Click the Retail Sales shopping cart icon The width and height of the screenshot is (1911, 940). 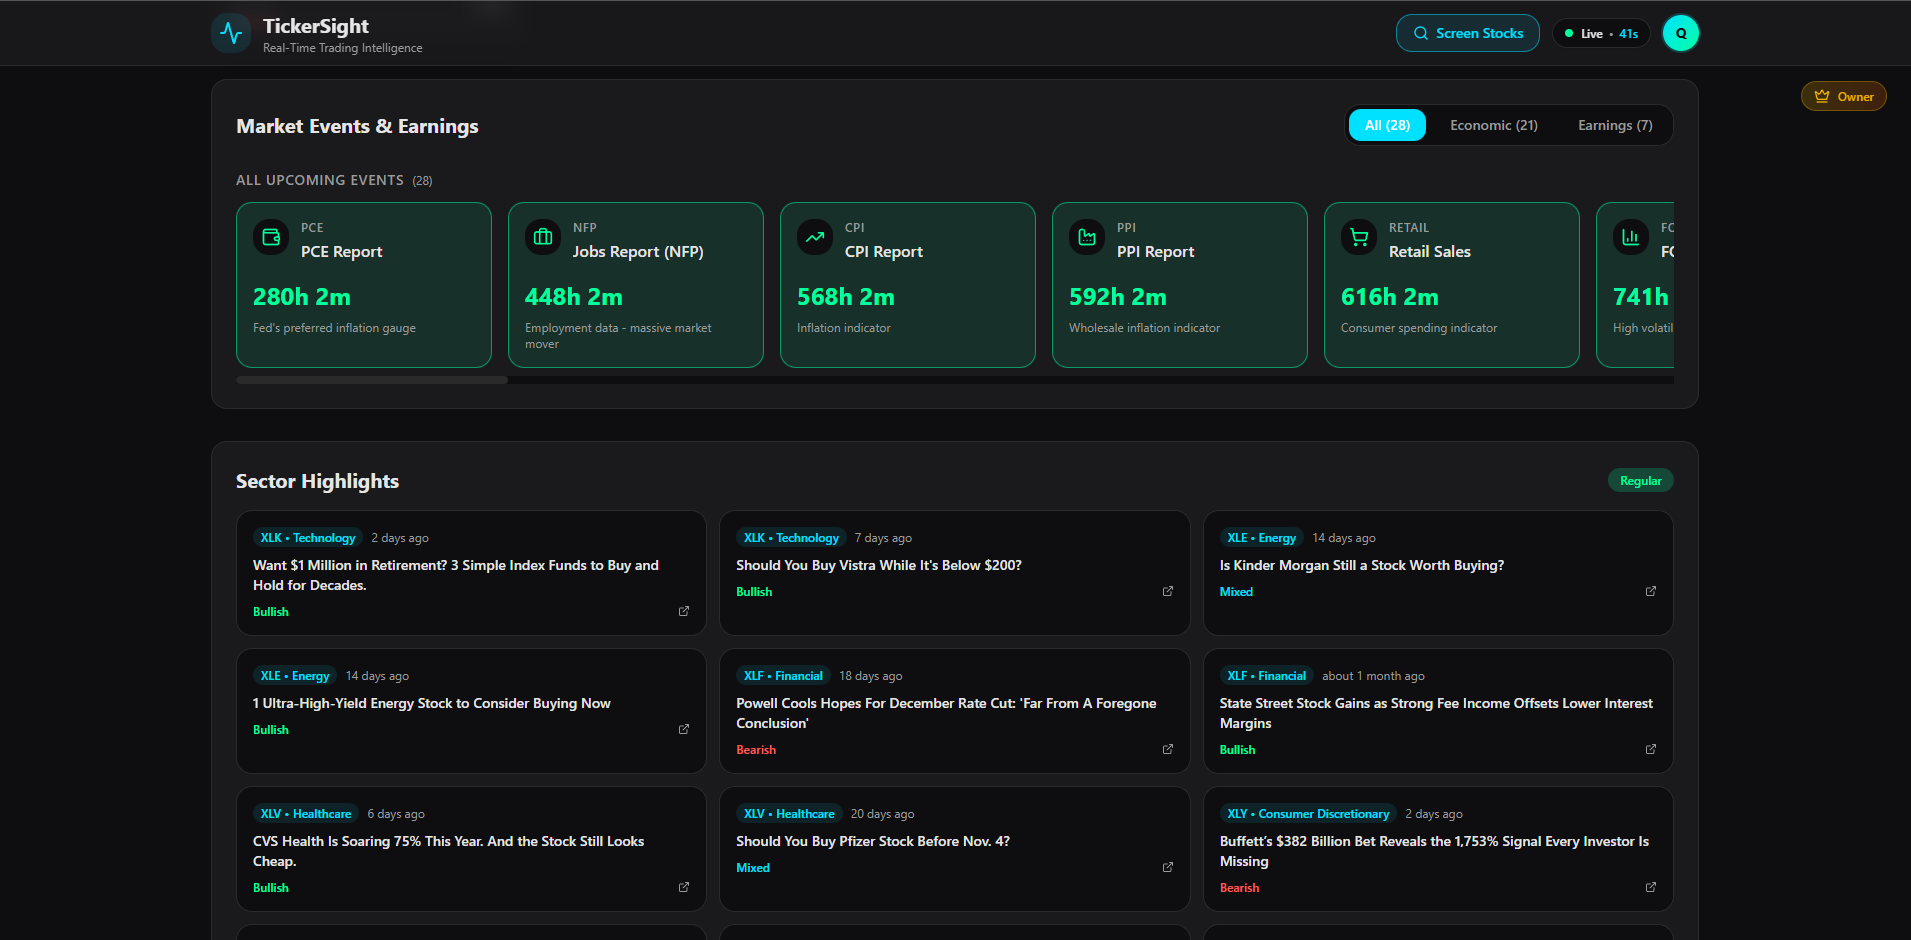1359,237
